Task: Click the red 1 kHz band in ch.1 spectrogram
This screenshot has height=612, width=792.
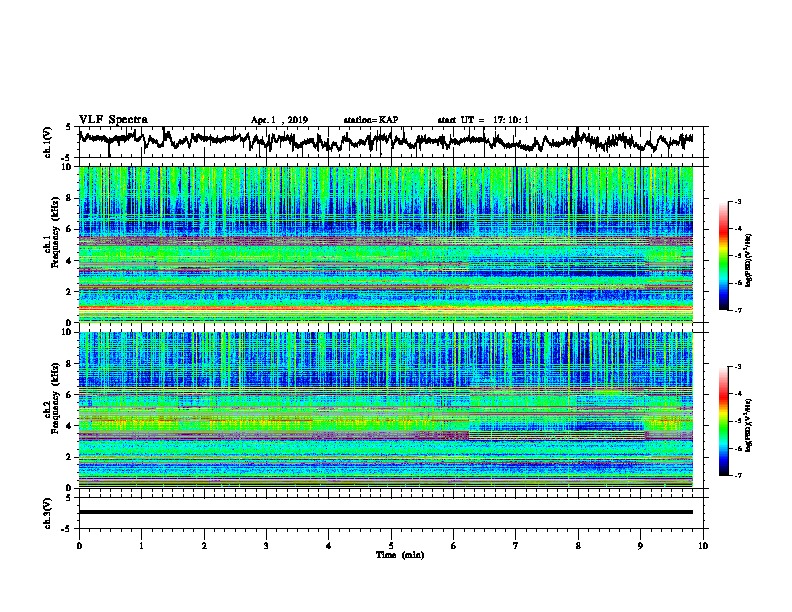Action: pyautogui.click(x=386, y=308)
